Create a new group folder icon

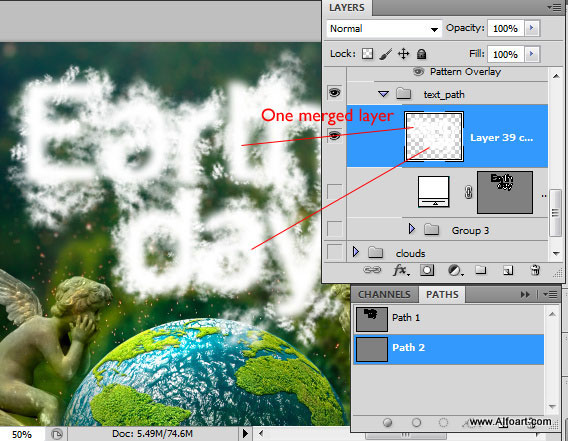481,270
